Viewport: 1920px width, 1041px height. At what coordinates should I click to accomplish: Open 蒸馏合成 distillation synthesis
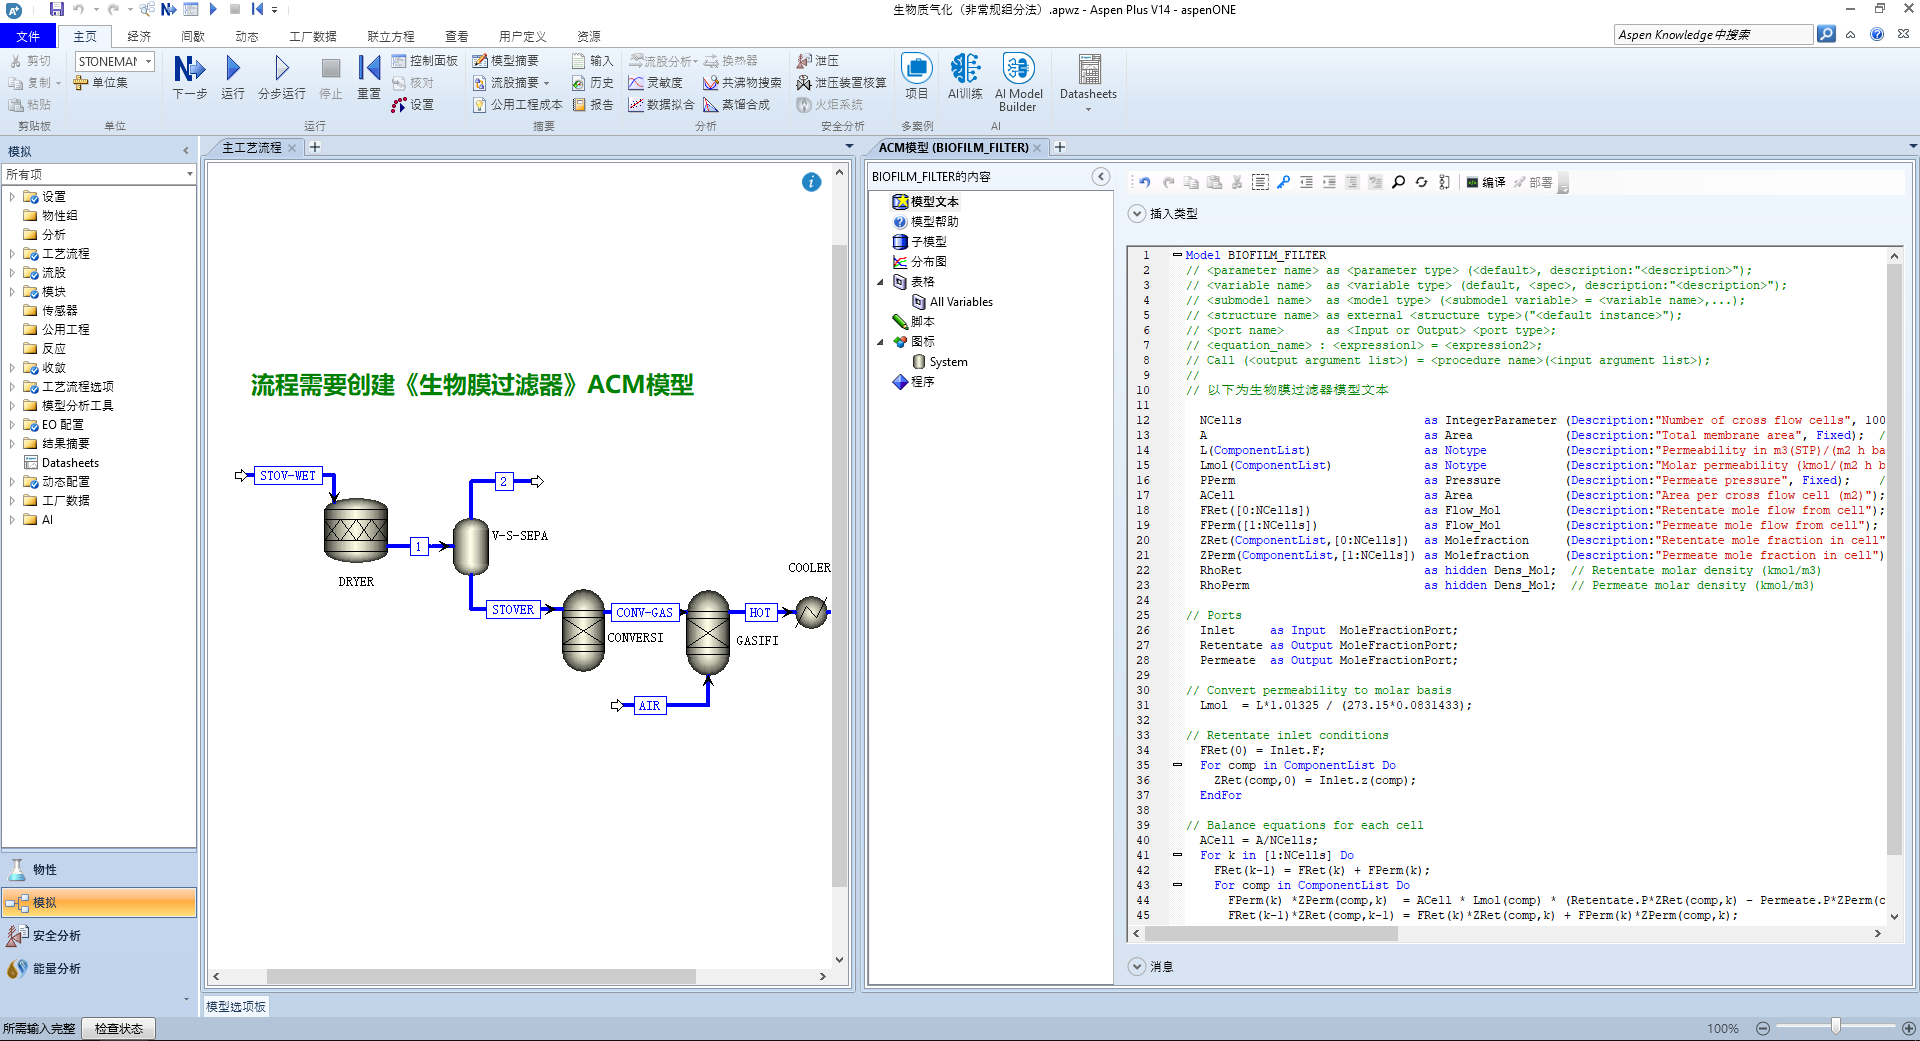(736, 104)
